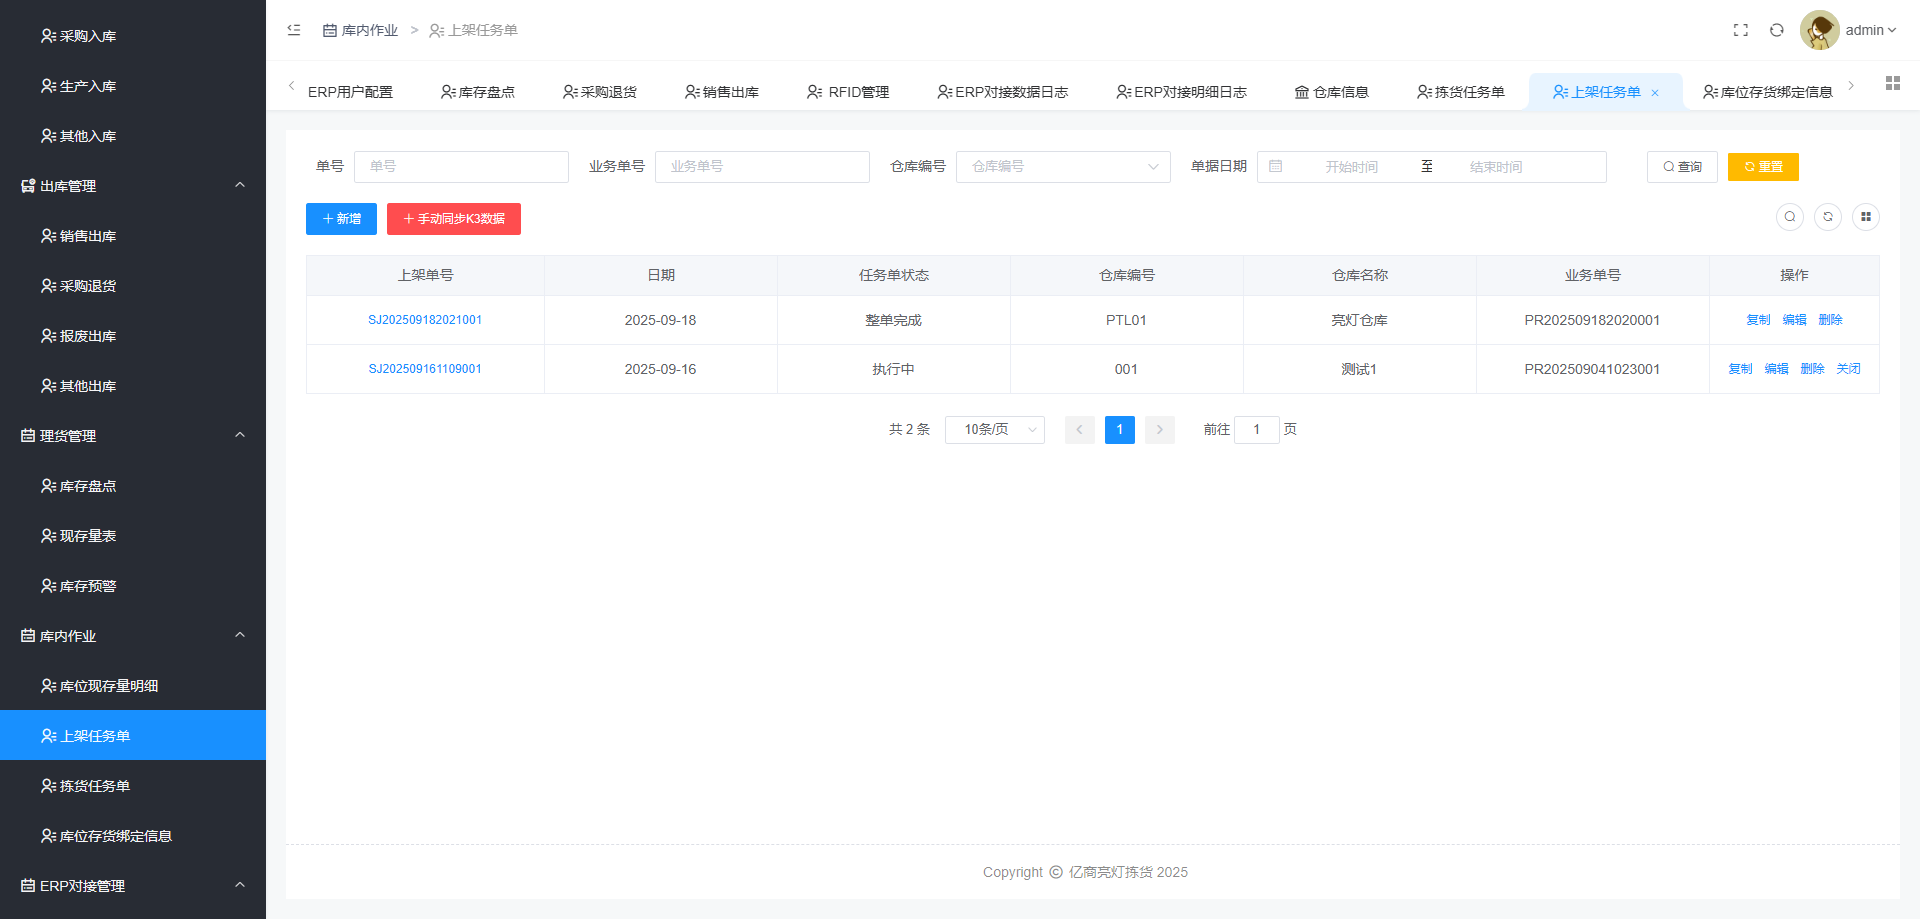Viewport: 1920px width, 919px height.
Task: Open the 仓库编号 dropdown
Action: point(1062,167)
